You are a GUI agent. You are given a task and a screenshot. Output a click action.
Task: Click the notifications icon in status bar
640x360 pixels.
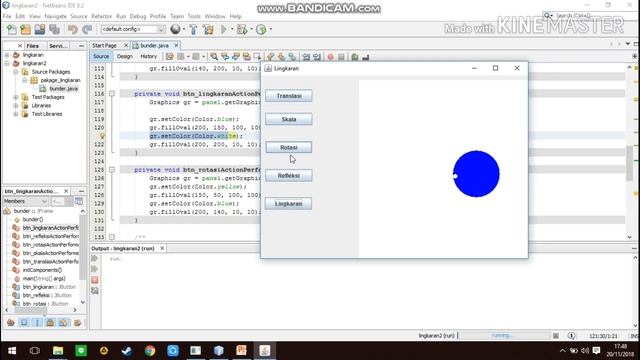click(x=571, y=336)
